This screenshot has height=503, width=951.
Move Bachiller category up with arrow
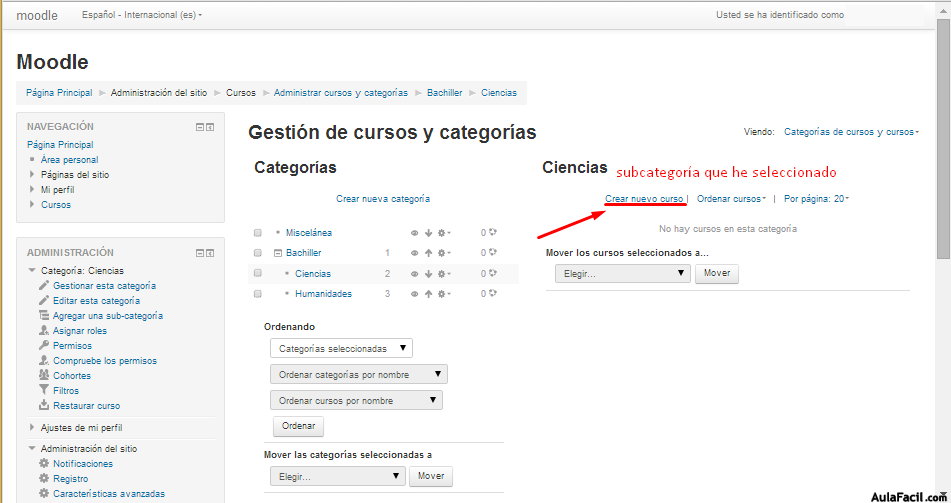(428, 253)
